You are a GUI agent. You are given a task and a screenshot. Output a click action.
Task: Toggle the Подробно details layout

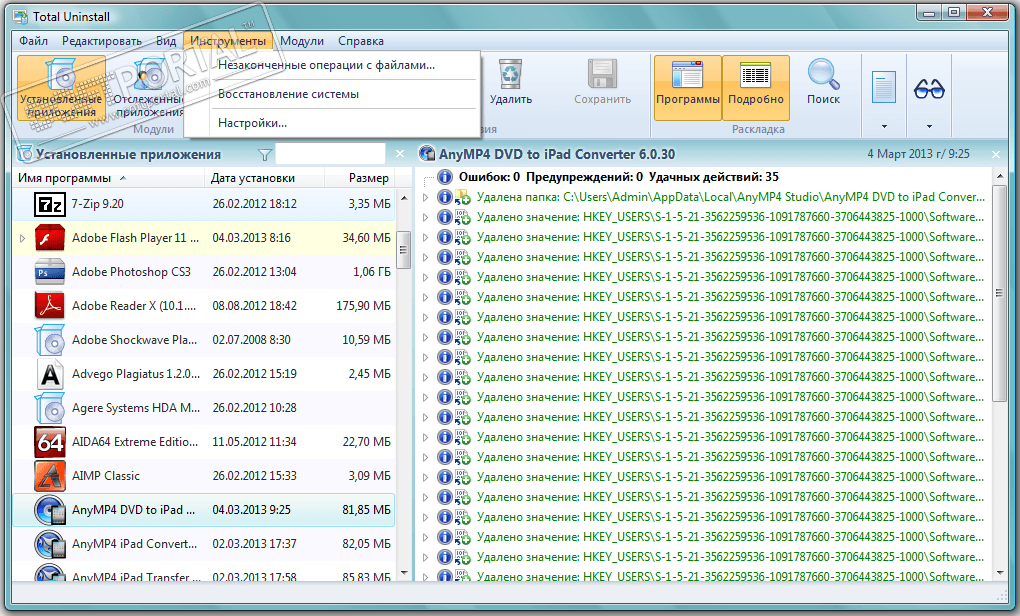pyautogui.click(x=756, y=86)
